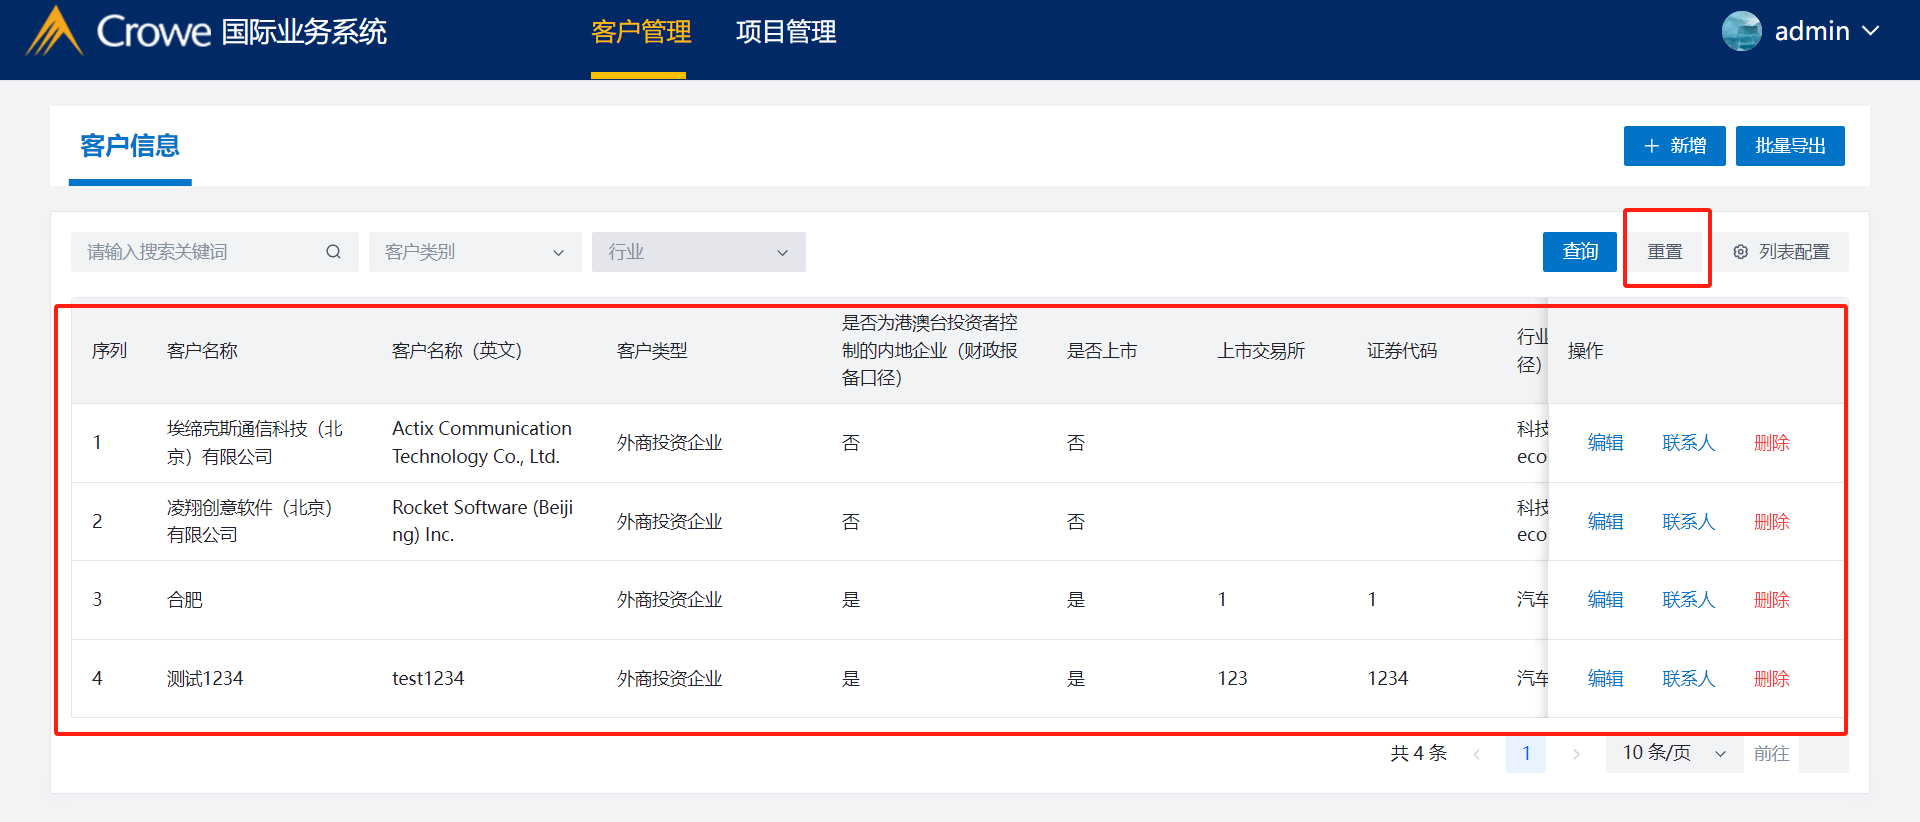Image resolution: width=1920 pixels, height=822 pixels.
Task: Edit the 合肥 row
Action: (x=1605, y=600)
